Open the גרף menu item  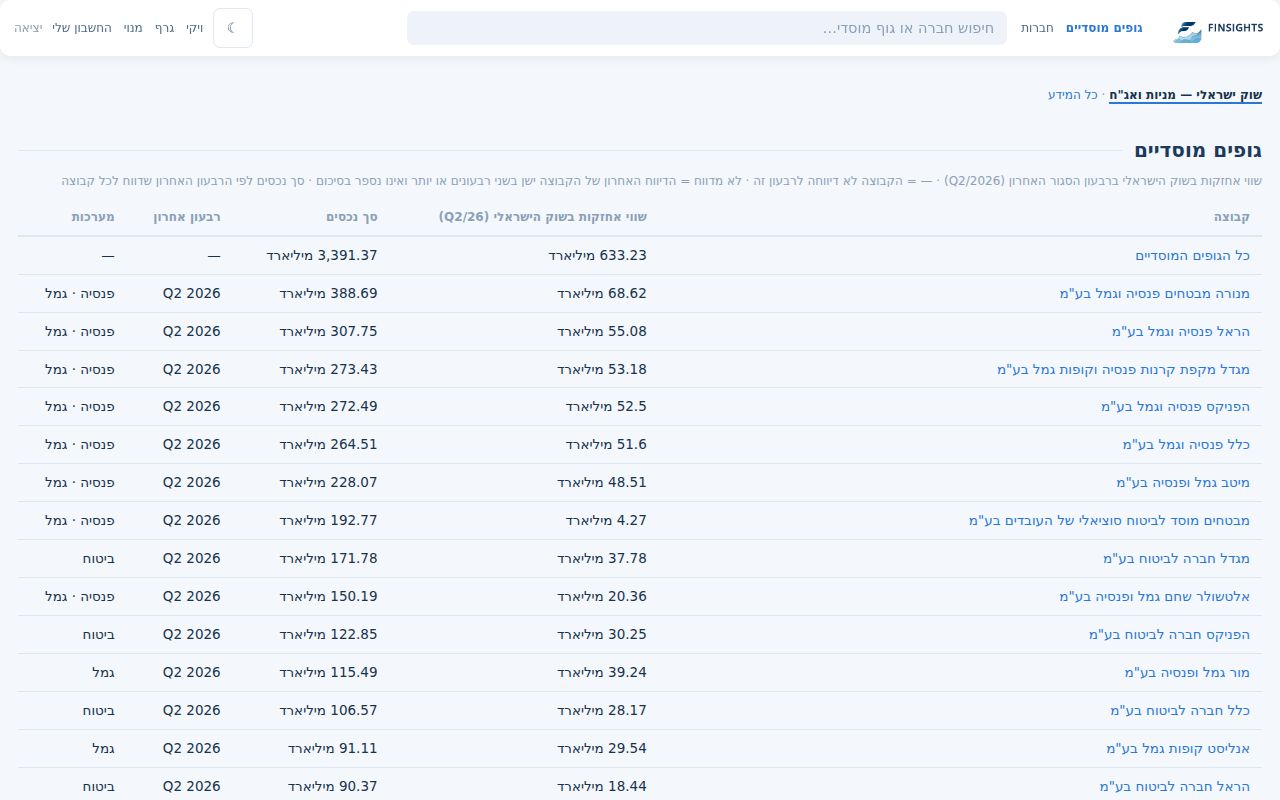(x=164, y=28)
